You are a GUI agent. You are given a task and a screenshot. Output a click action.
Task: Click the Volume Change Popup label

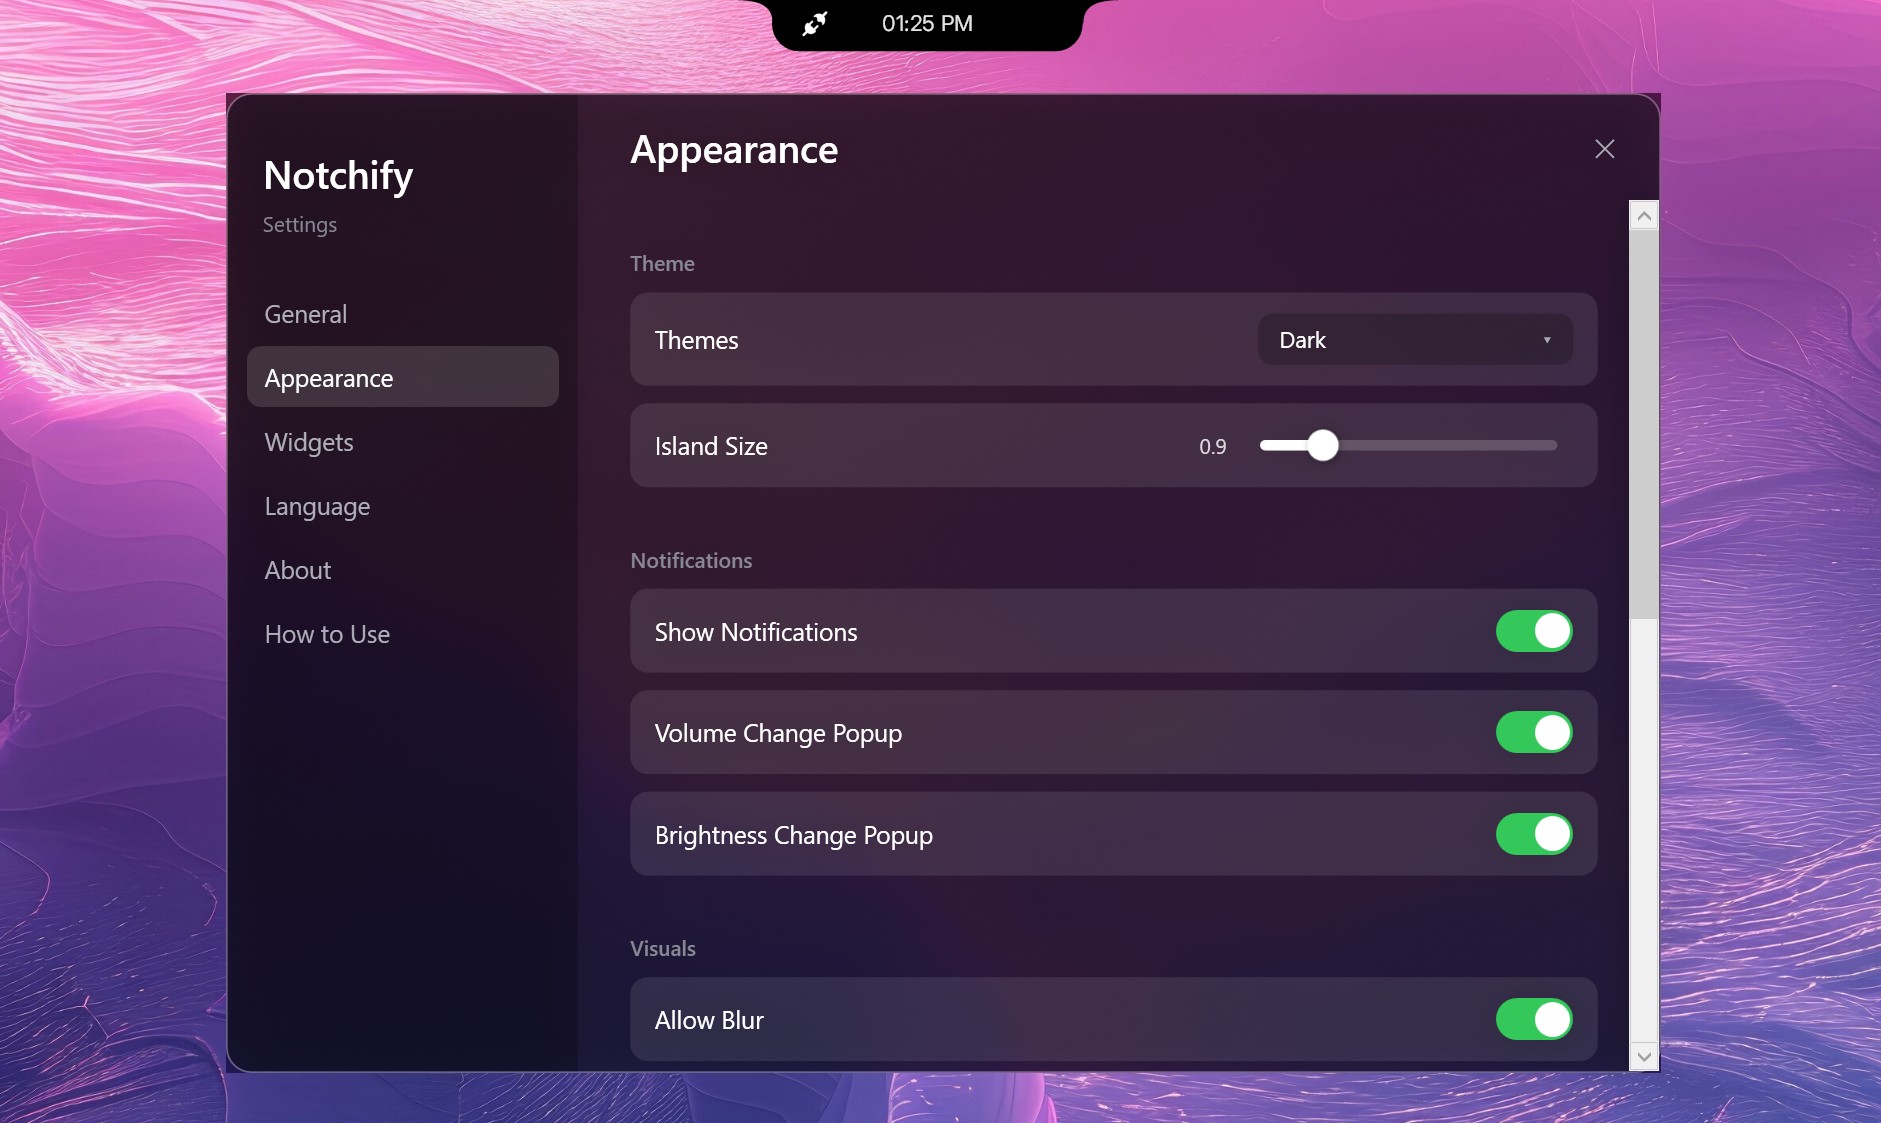coord(778,733)
